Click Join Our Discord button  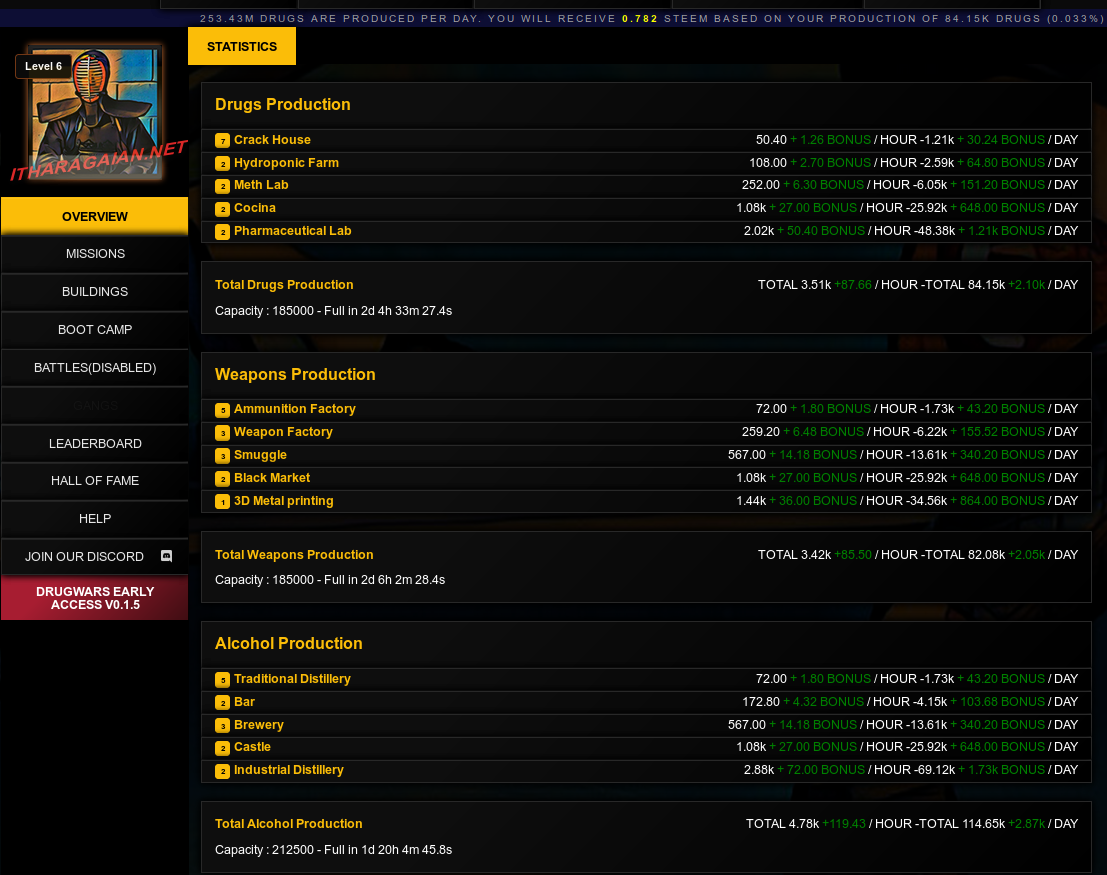coord(85,557)
